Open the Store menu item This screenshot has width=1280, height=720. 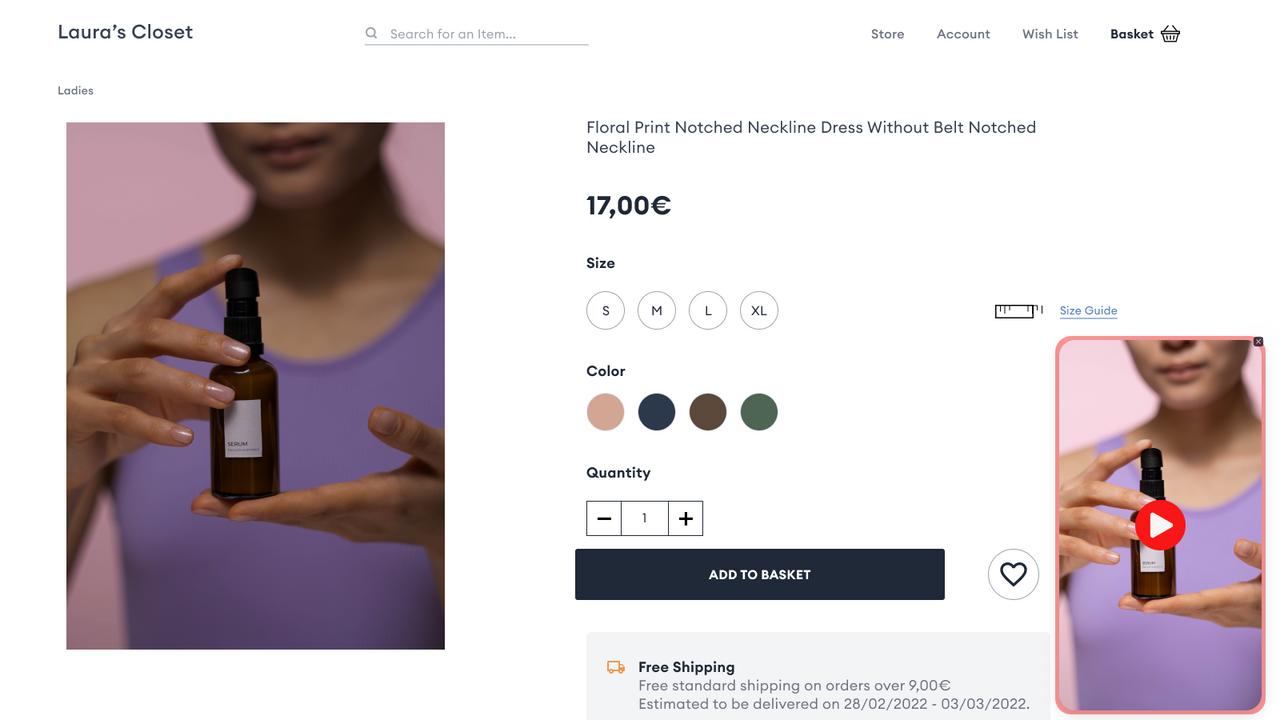coord(887,33)
